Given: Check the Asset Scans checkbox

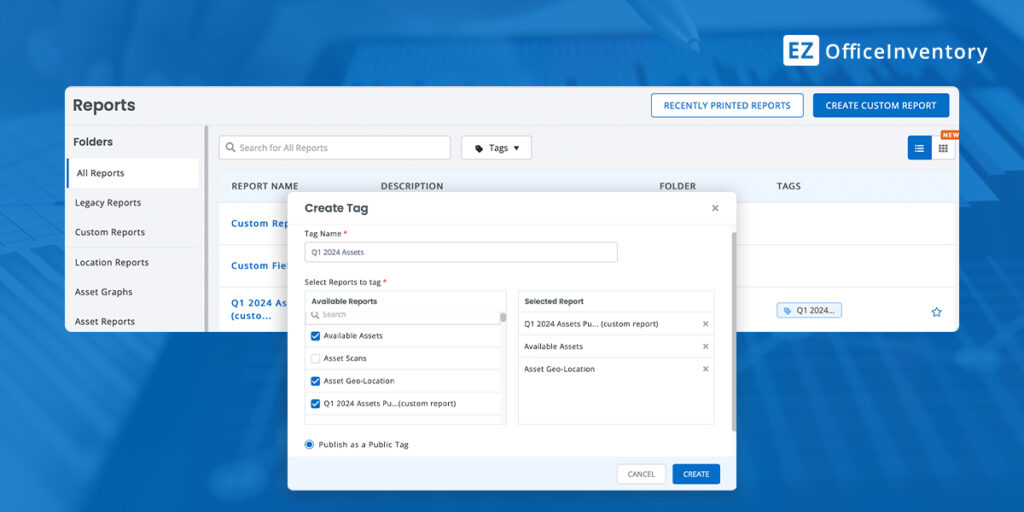Looking at the screenshot, I should pyautogui.click(x=315, y=359).
